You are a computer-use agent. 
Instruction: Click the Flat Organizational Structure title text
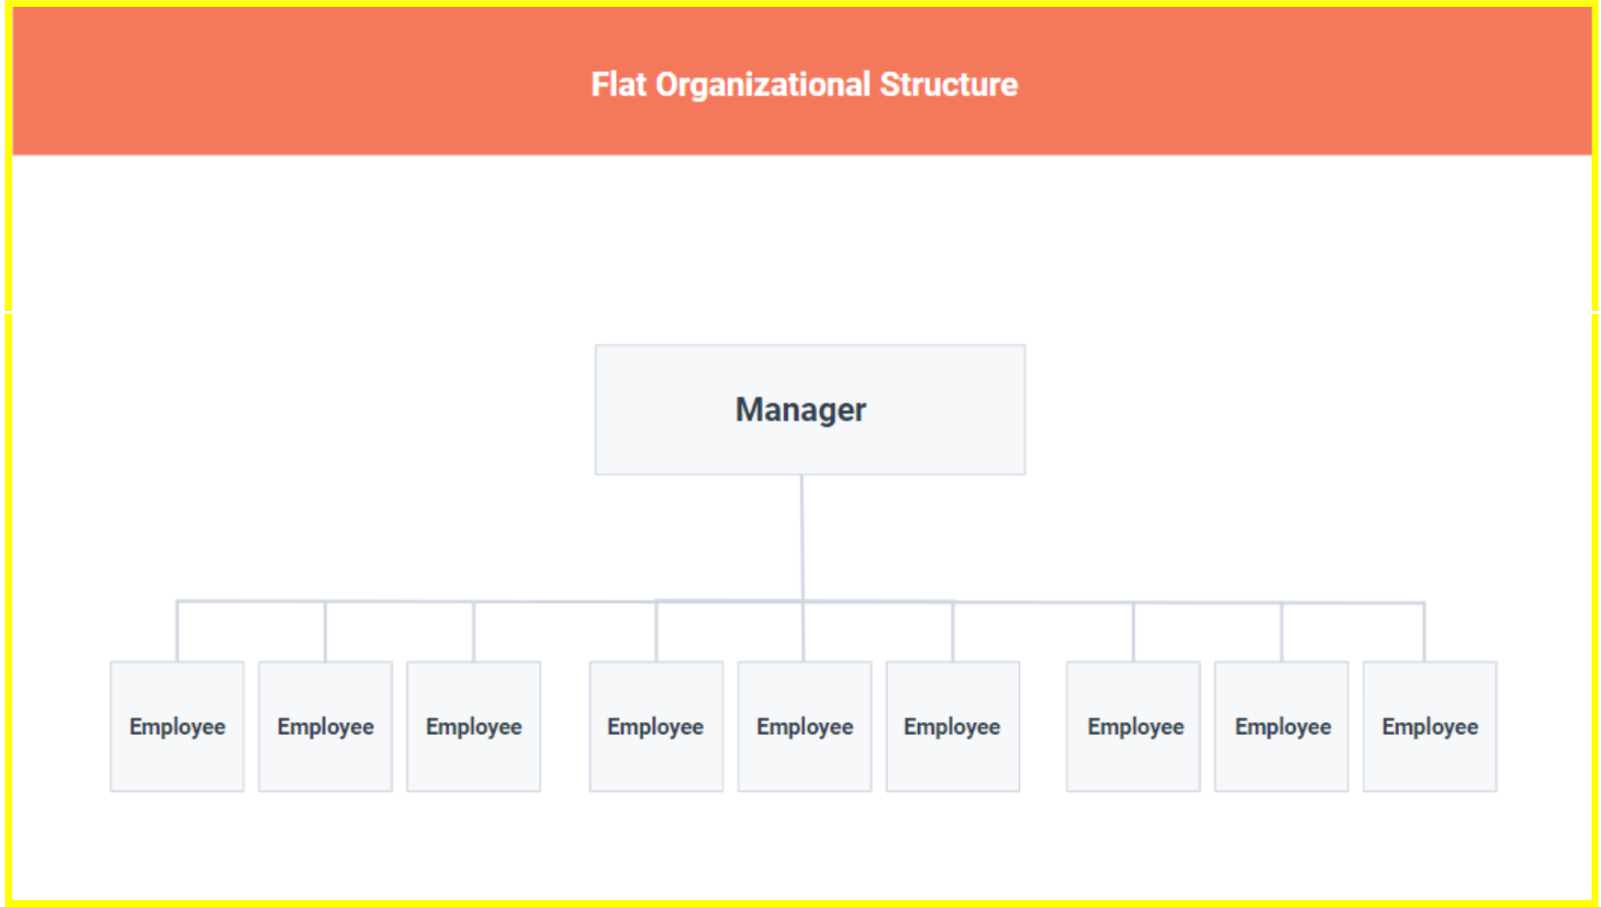tap(804, 85)
